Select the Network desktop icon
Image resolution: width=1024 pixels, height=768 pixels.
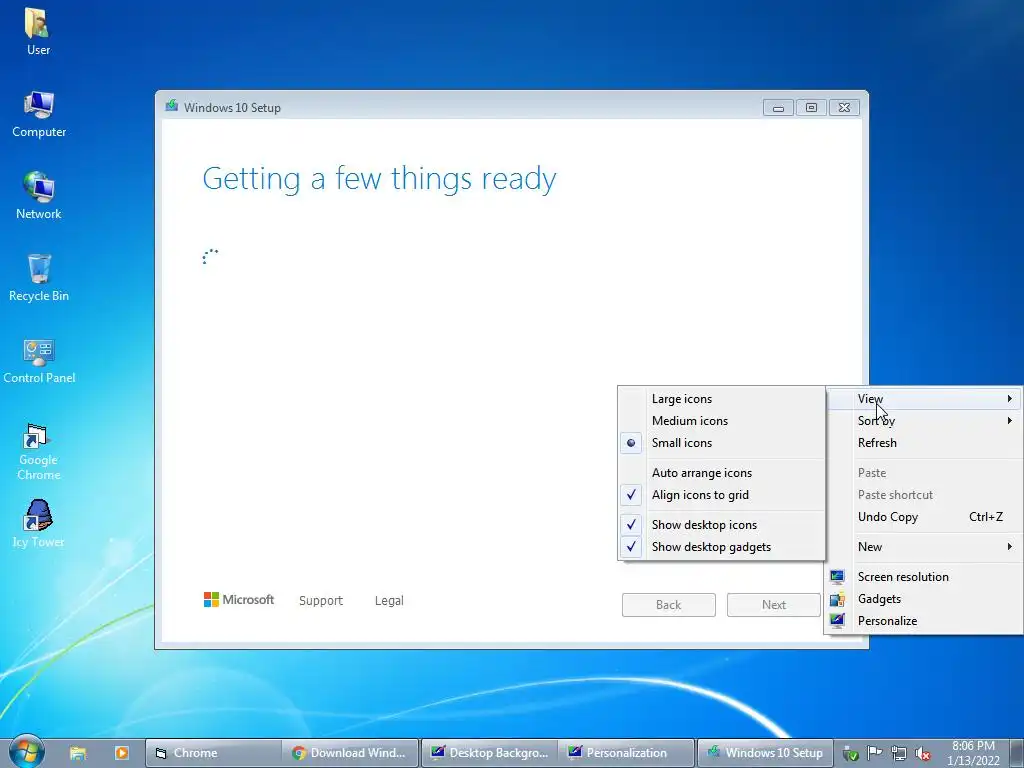(x=39, y=195)
